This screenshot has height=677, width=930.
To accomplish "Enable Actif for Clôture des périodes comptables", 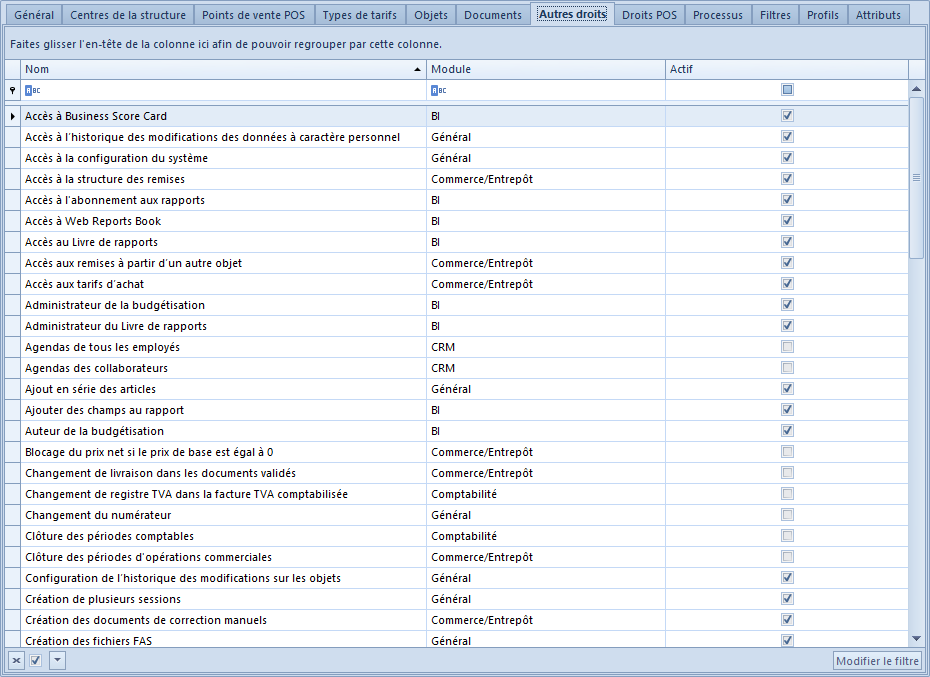I will pos(787,536).
